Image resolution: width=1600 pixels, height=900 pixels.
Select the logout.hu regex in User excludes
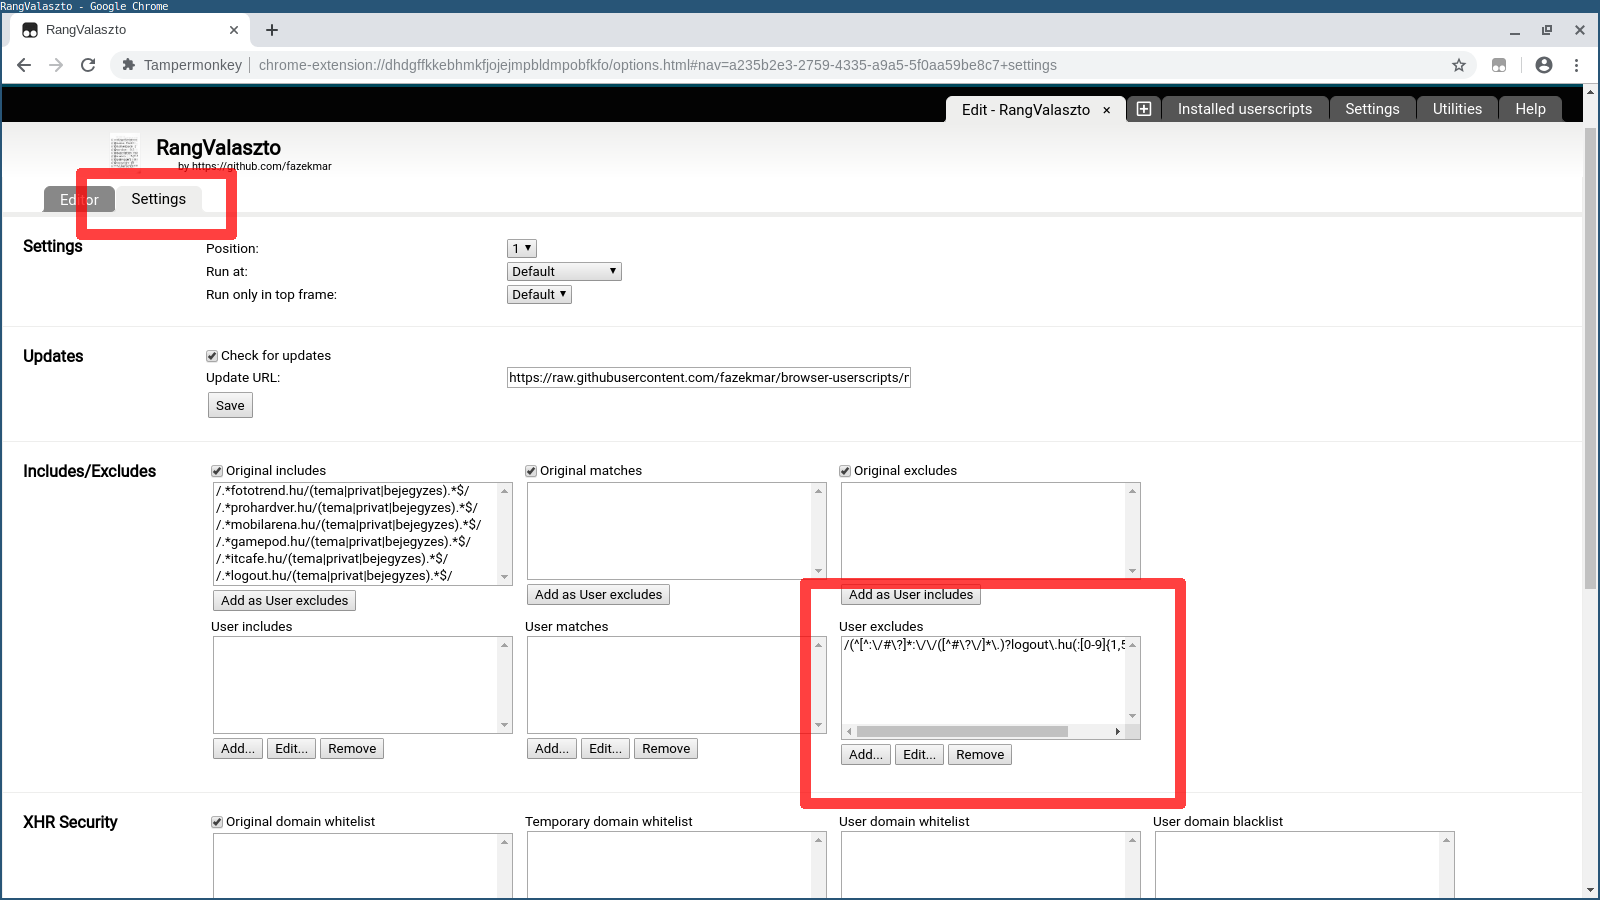click(x=984, y=645)
